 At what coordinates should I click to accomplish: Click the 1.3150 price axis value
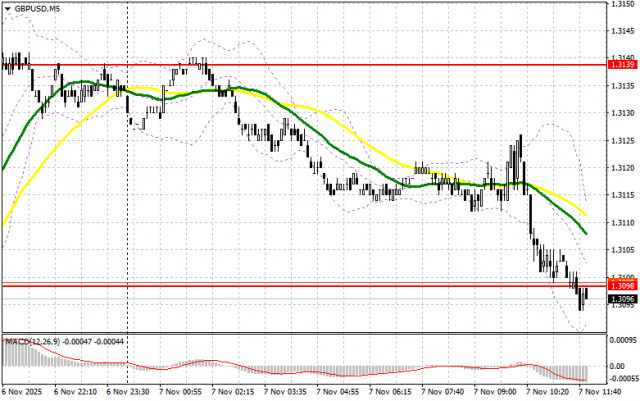(x=622, y=4)
